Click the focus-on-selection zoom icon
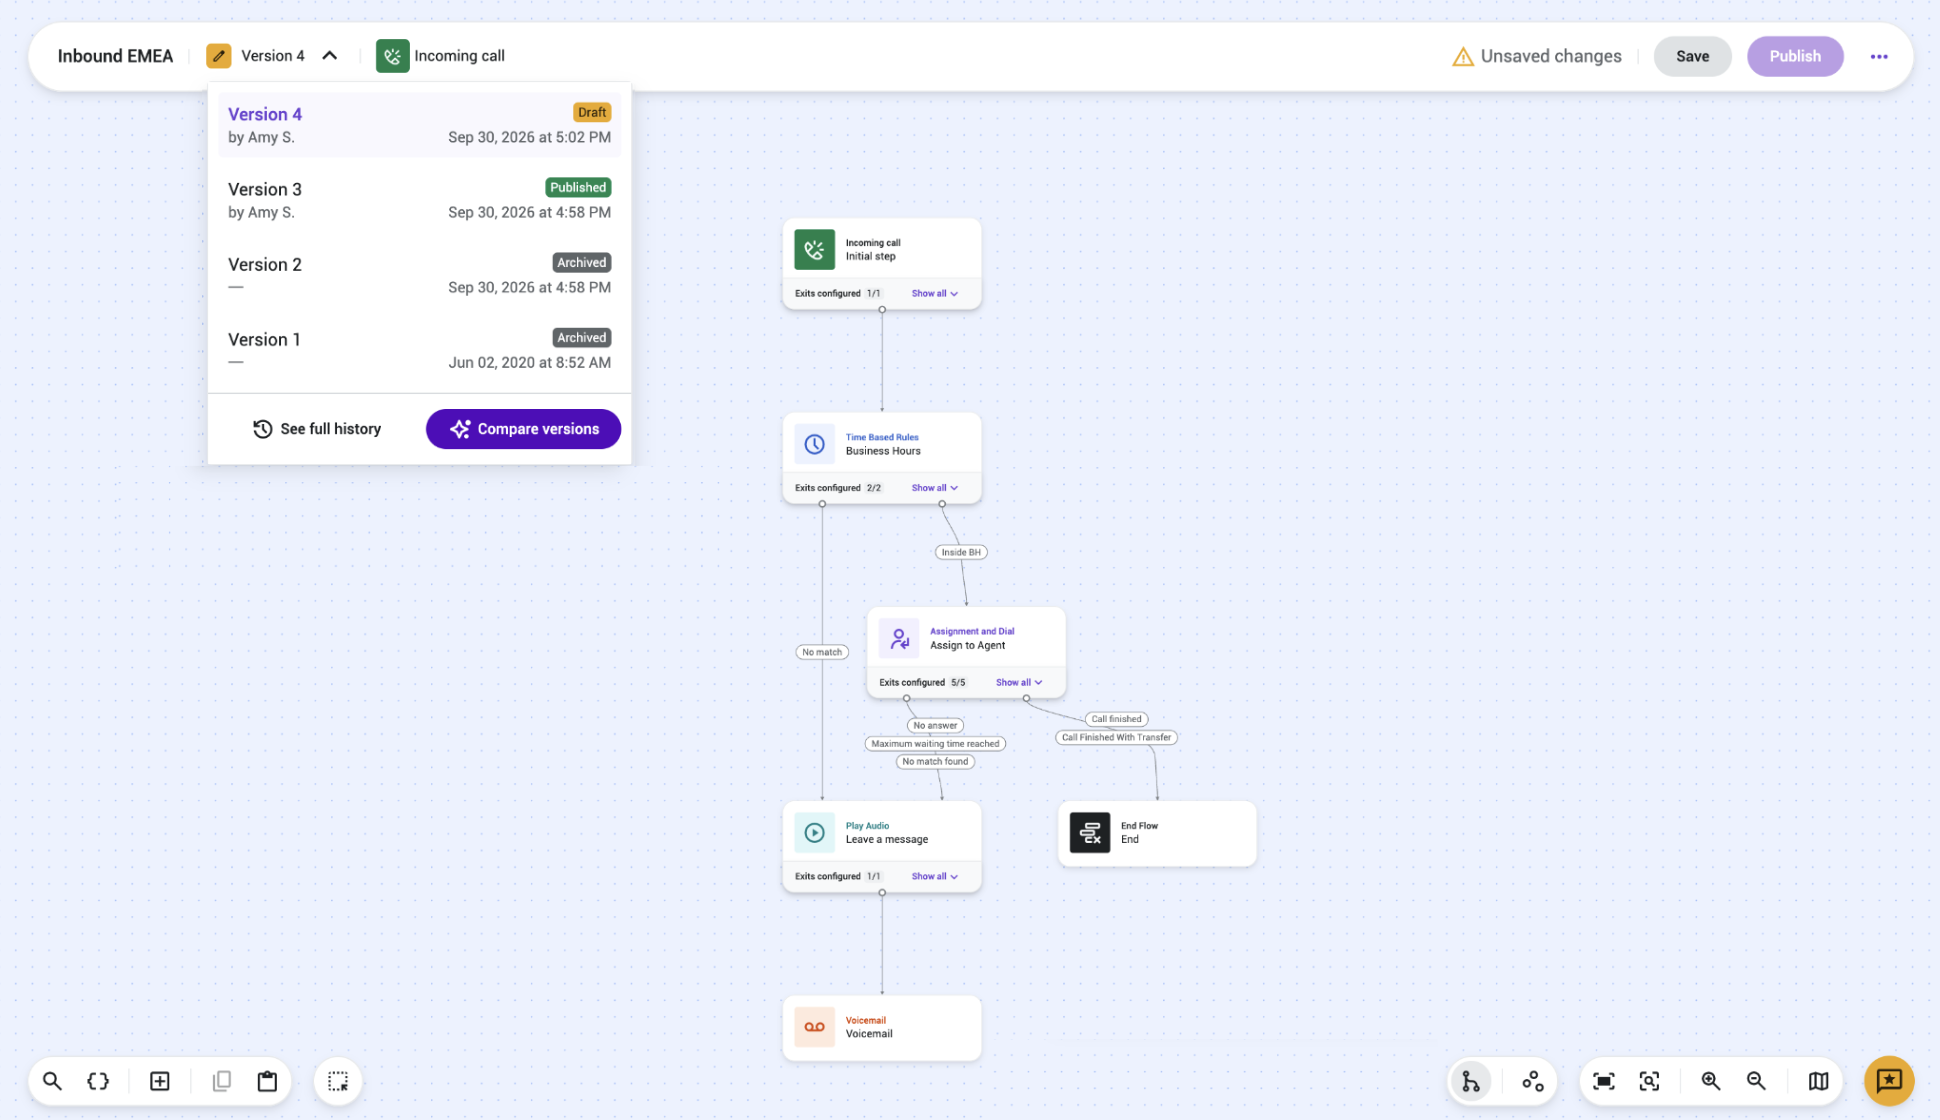Screen dimensions: 1940x1120 [x=1650, y=1081]
